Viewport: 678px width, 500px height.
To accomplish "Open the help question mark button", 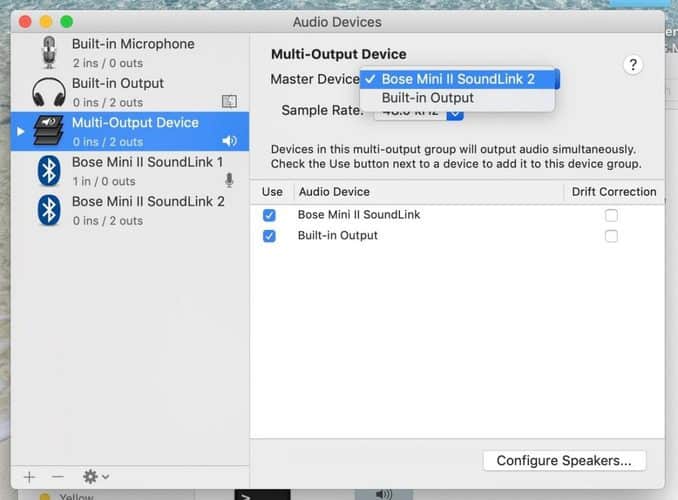I will 633,65.
